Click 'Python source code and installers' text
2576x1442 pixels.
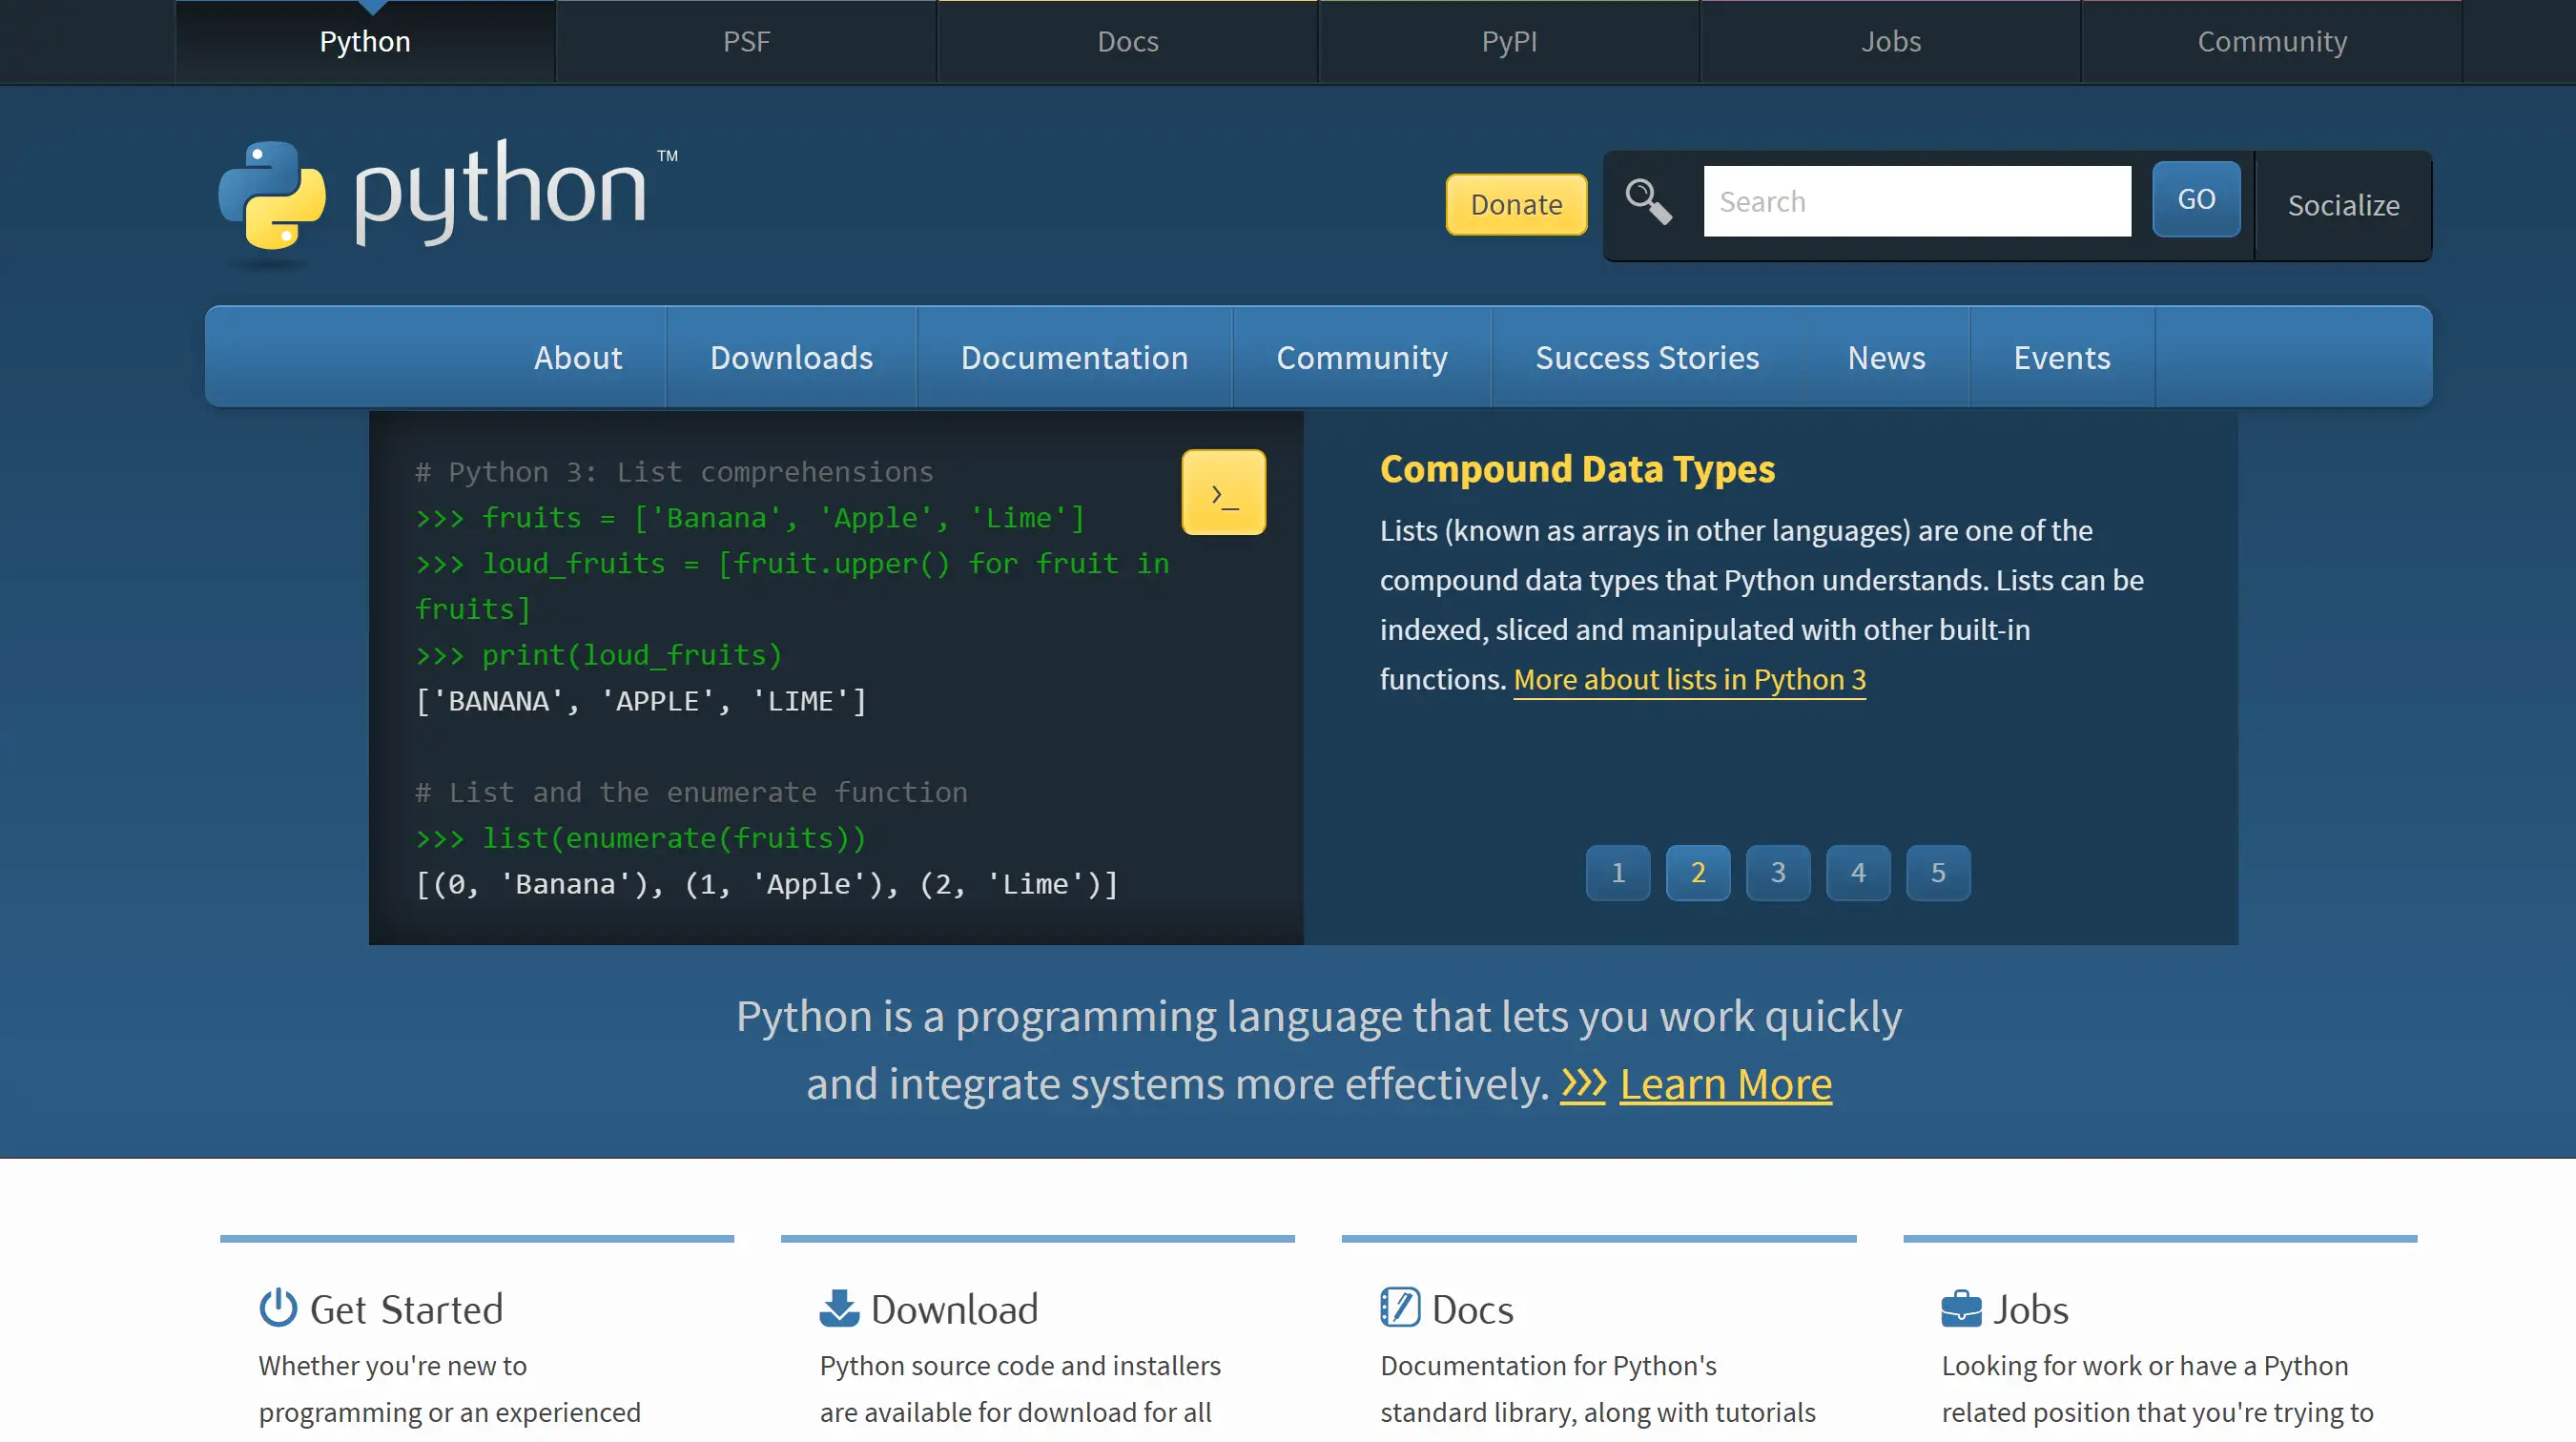click(1020, 1365)
